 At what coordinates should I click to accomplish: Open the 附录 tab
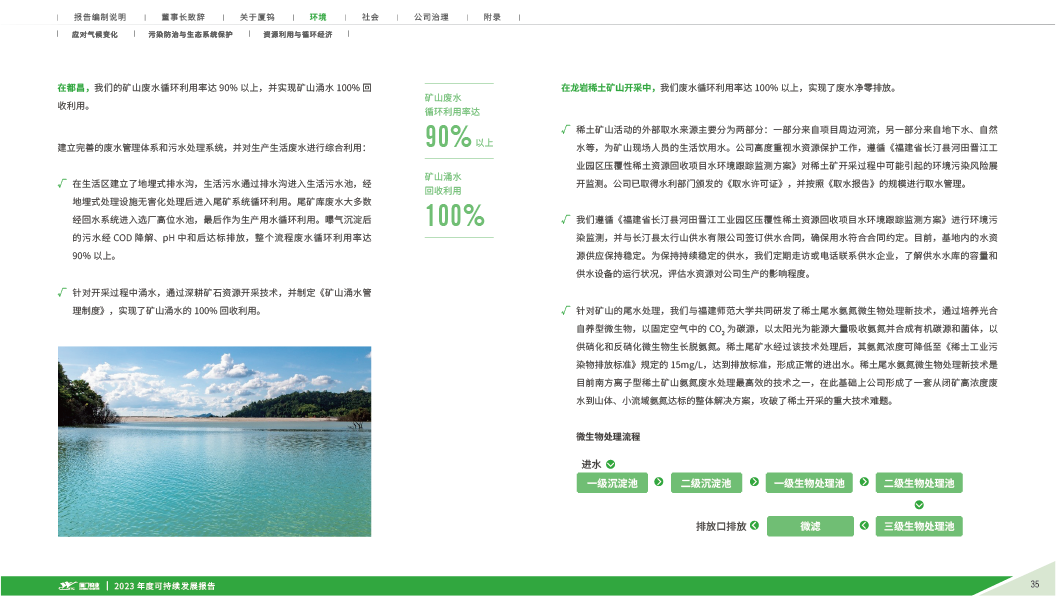[492, 18]
